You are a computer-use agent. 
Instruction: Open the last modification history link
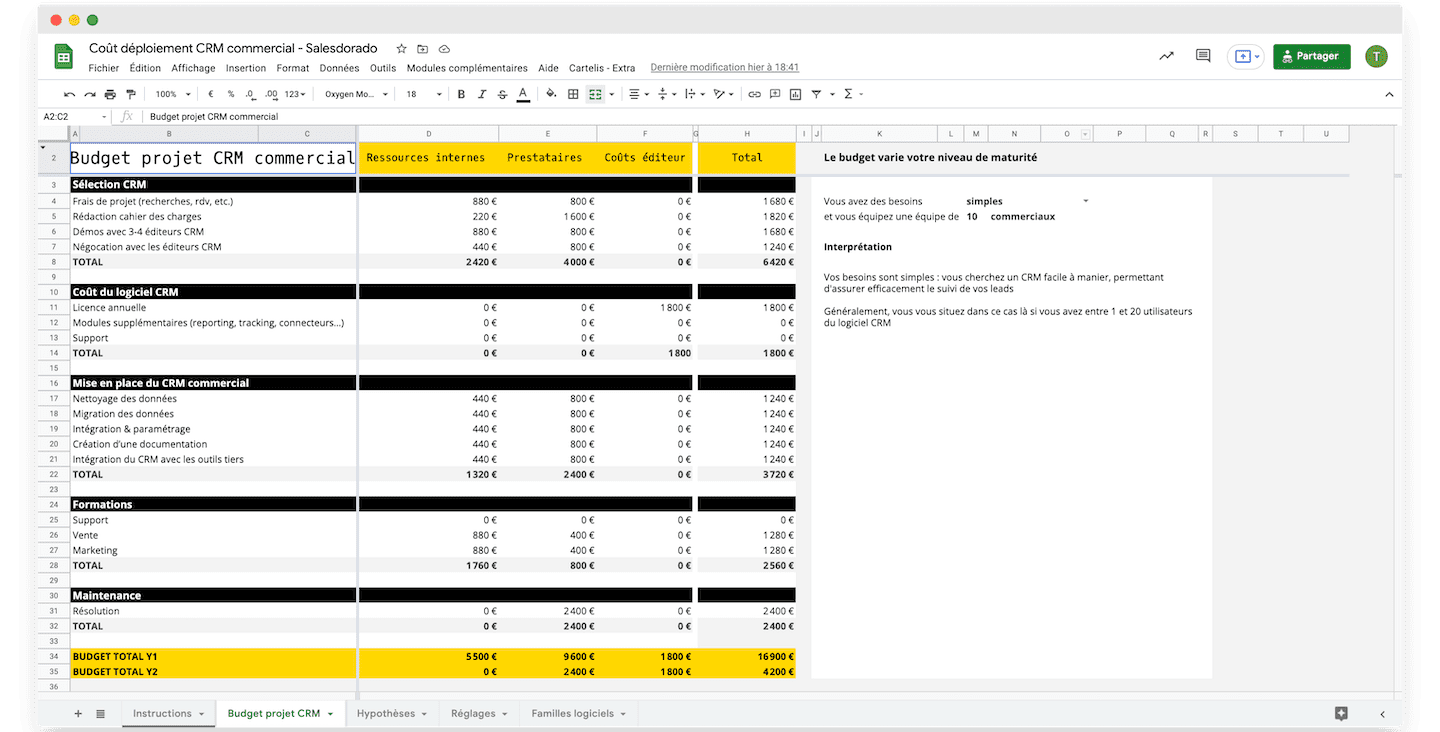tap(725, 68)
